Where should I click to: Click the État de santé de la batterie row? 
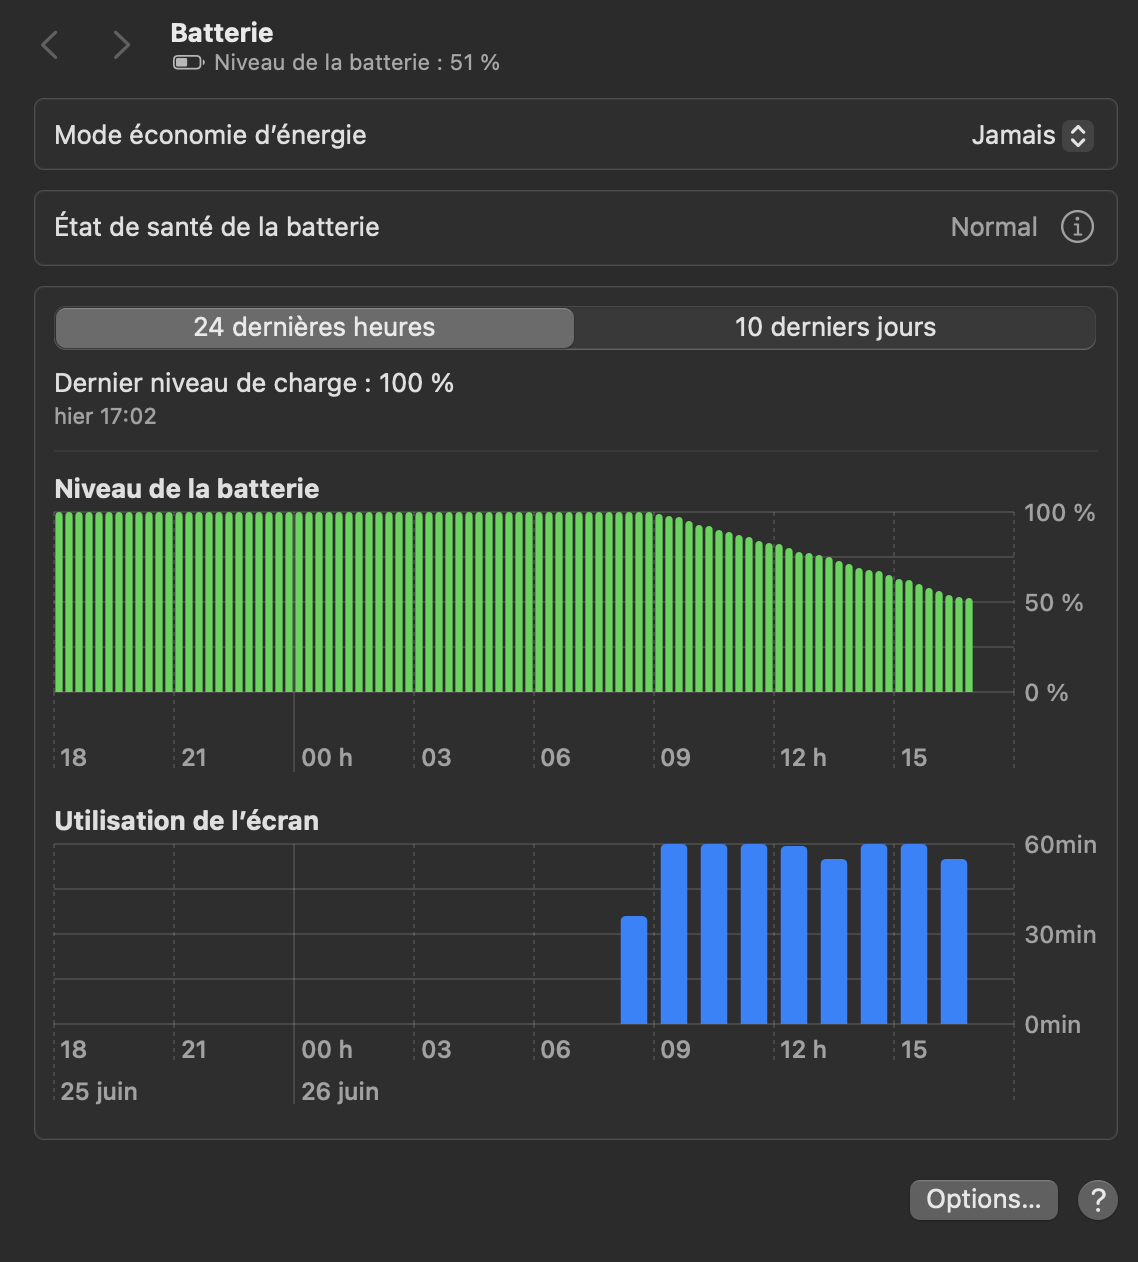click(x=217, y=227)
